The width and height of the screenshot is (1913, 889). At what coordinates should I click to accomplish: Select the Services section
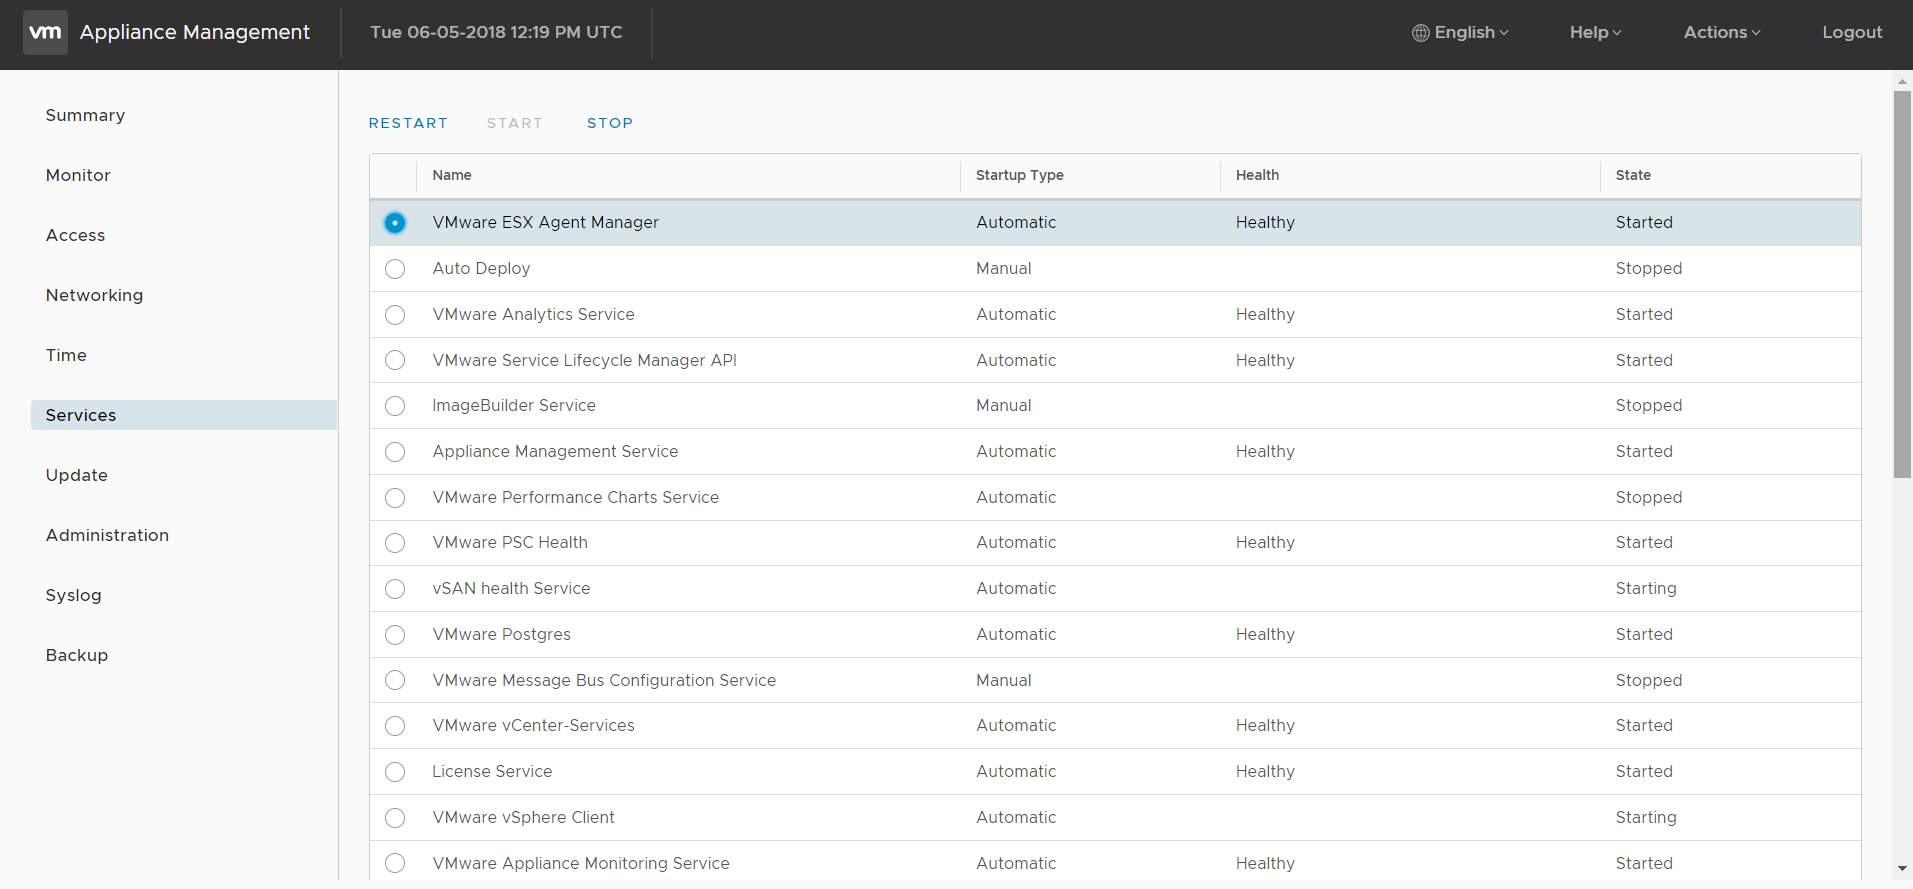tap(184, 415)
